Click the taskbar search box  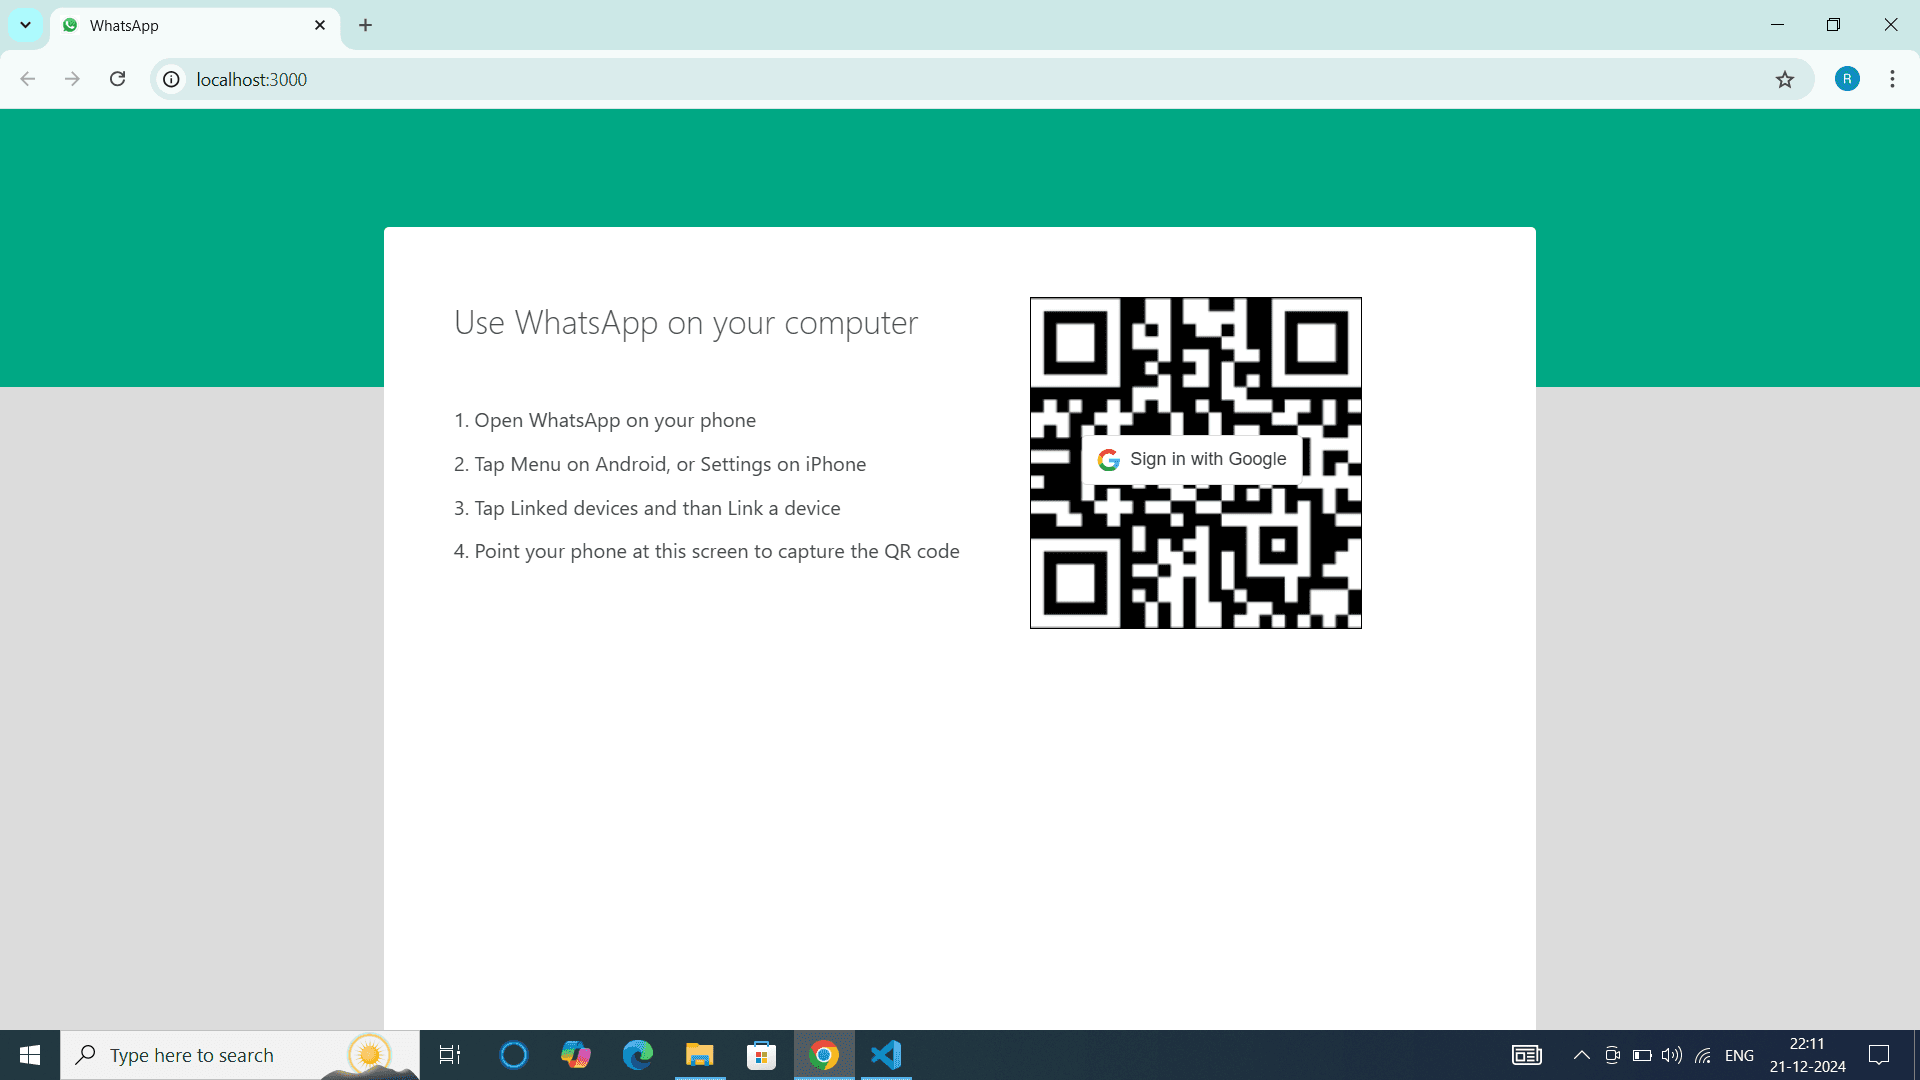click(240, 1055)
